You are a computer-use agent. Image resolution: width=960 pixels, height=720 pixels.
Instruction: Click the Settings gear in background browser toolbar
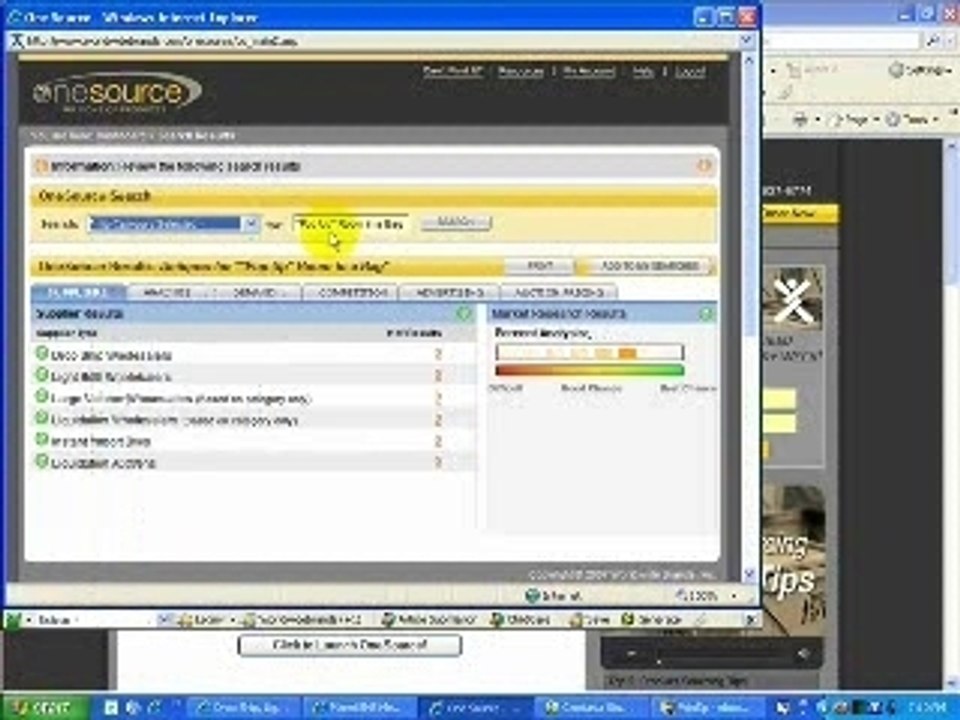(896, 70)
